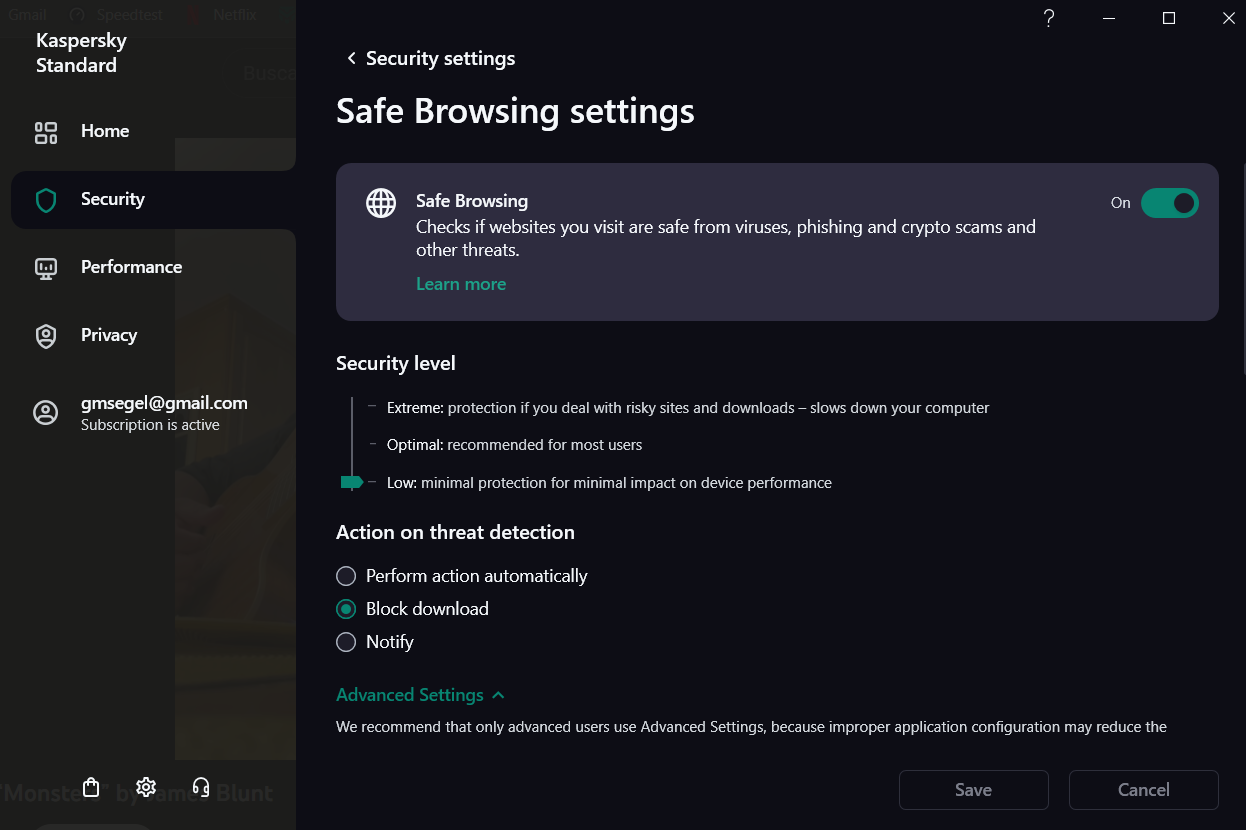Turn off the Safe Browsing switch
The height and width of the screenshot is (830, 1246).
pos(1170,203)
